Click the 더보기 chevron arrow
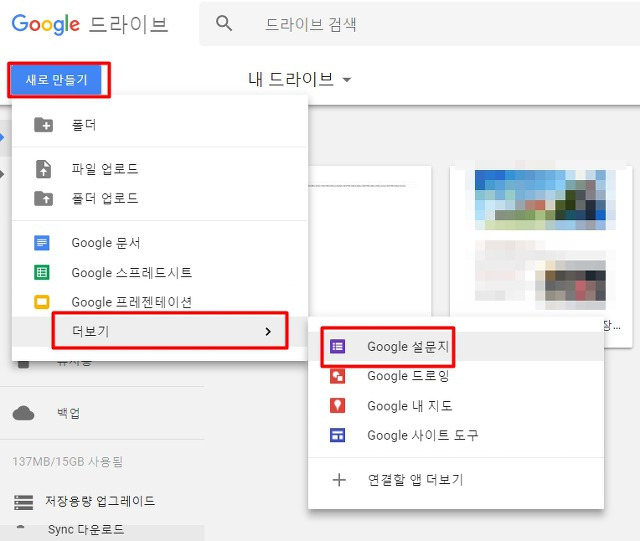The image size is (640, 541). click(x=268, y=332)
